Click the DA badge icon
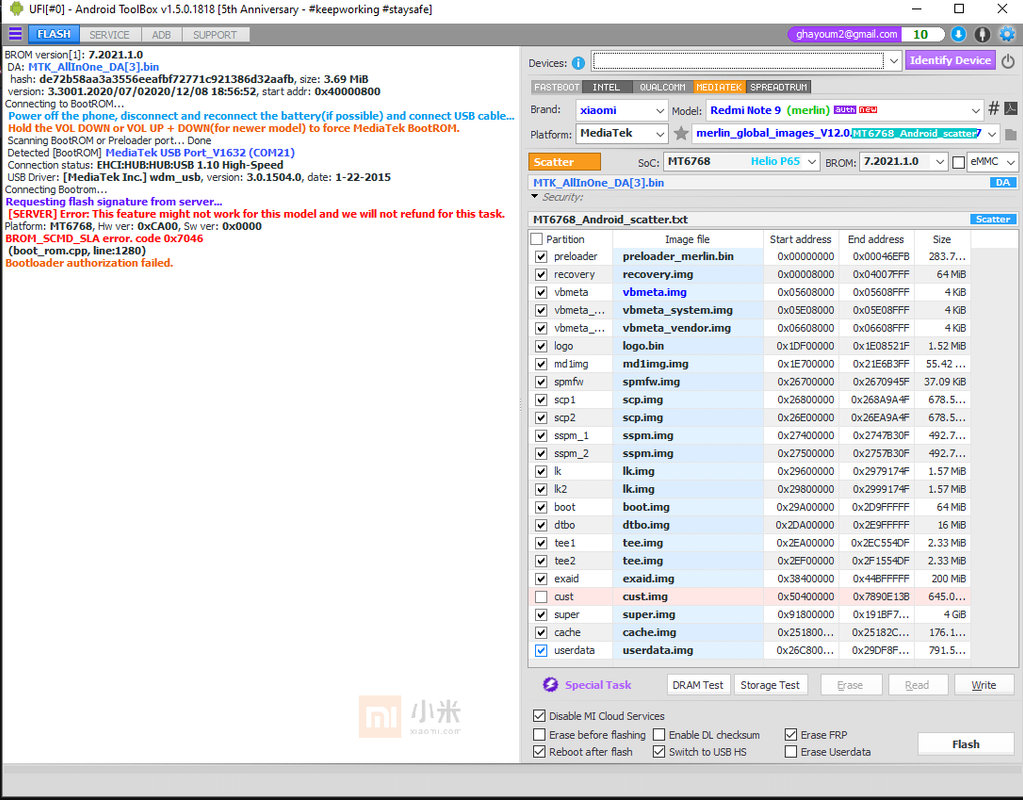 (x=1002, y=183)
